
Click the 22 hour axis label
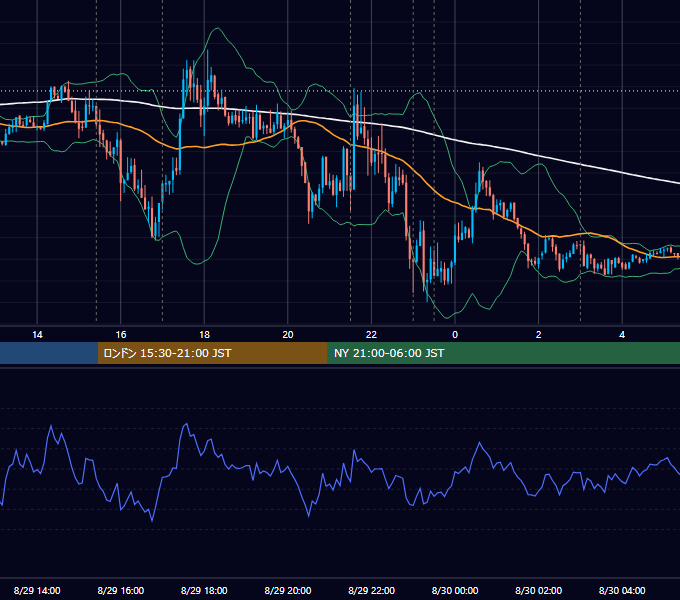pos(371,335)
